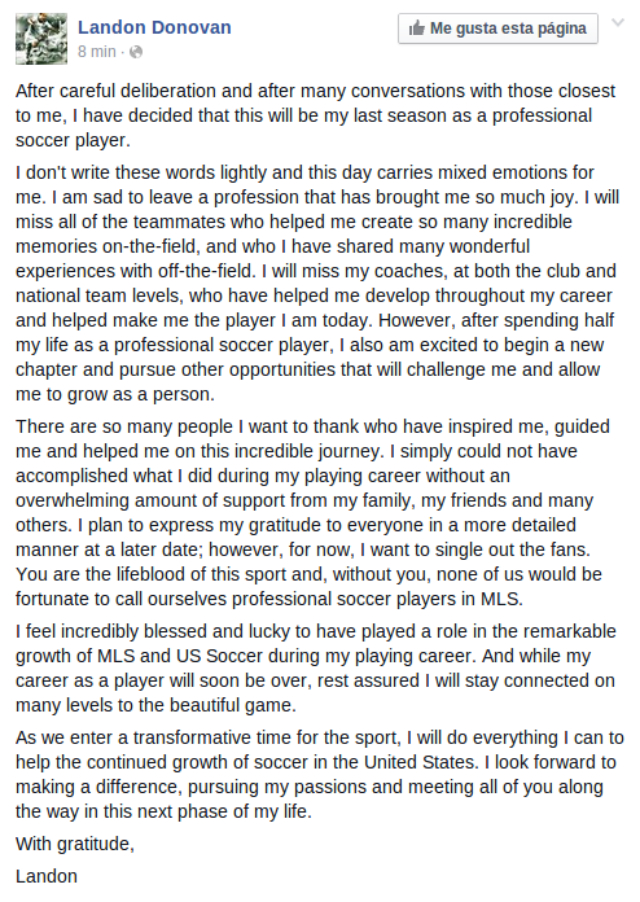Click the text 'There are so many people'

110,426
